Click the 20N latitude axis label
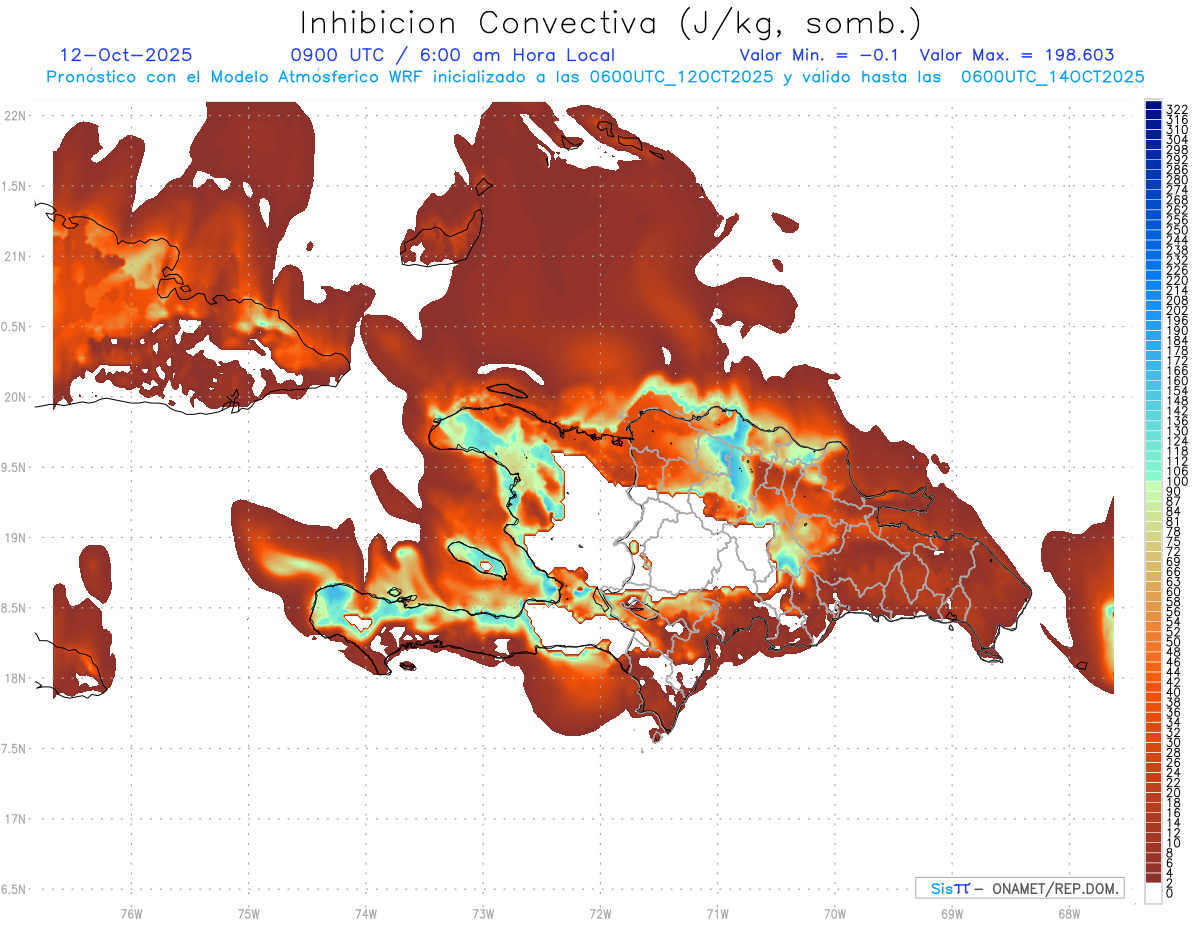Screen dimensions: 1200x927 [x=14, y=397]
